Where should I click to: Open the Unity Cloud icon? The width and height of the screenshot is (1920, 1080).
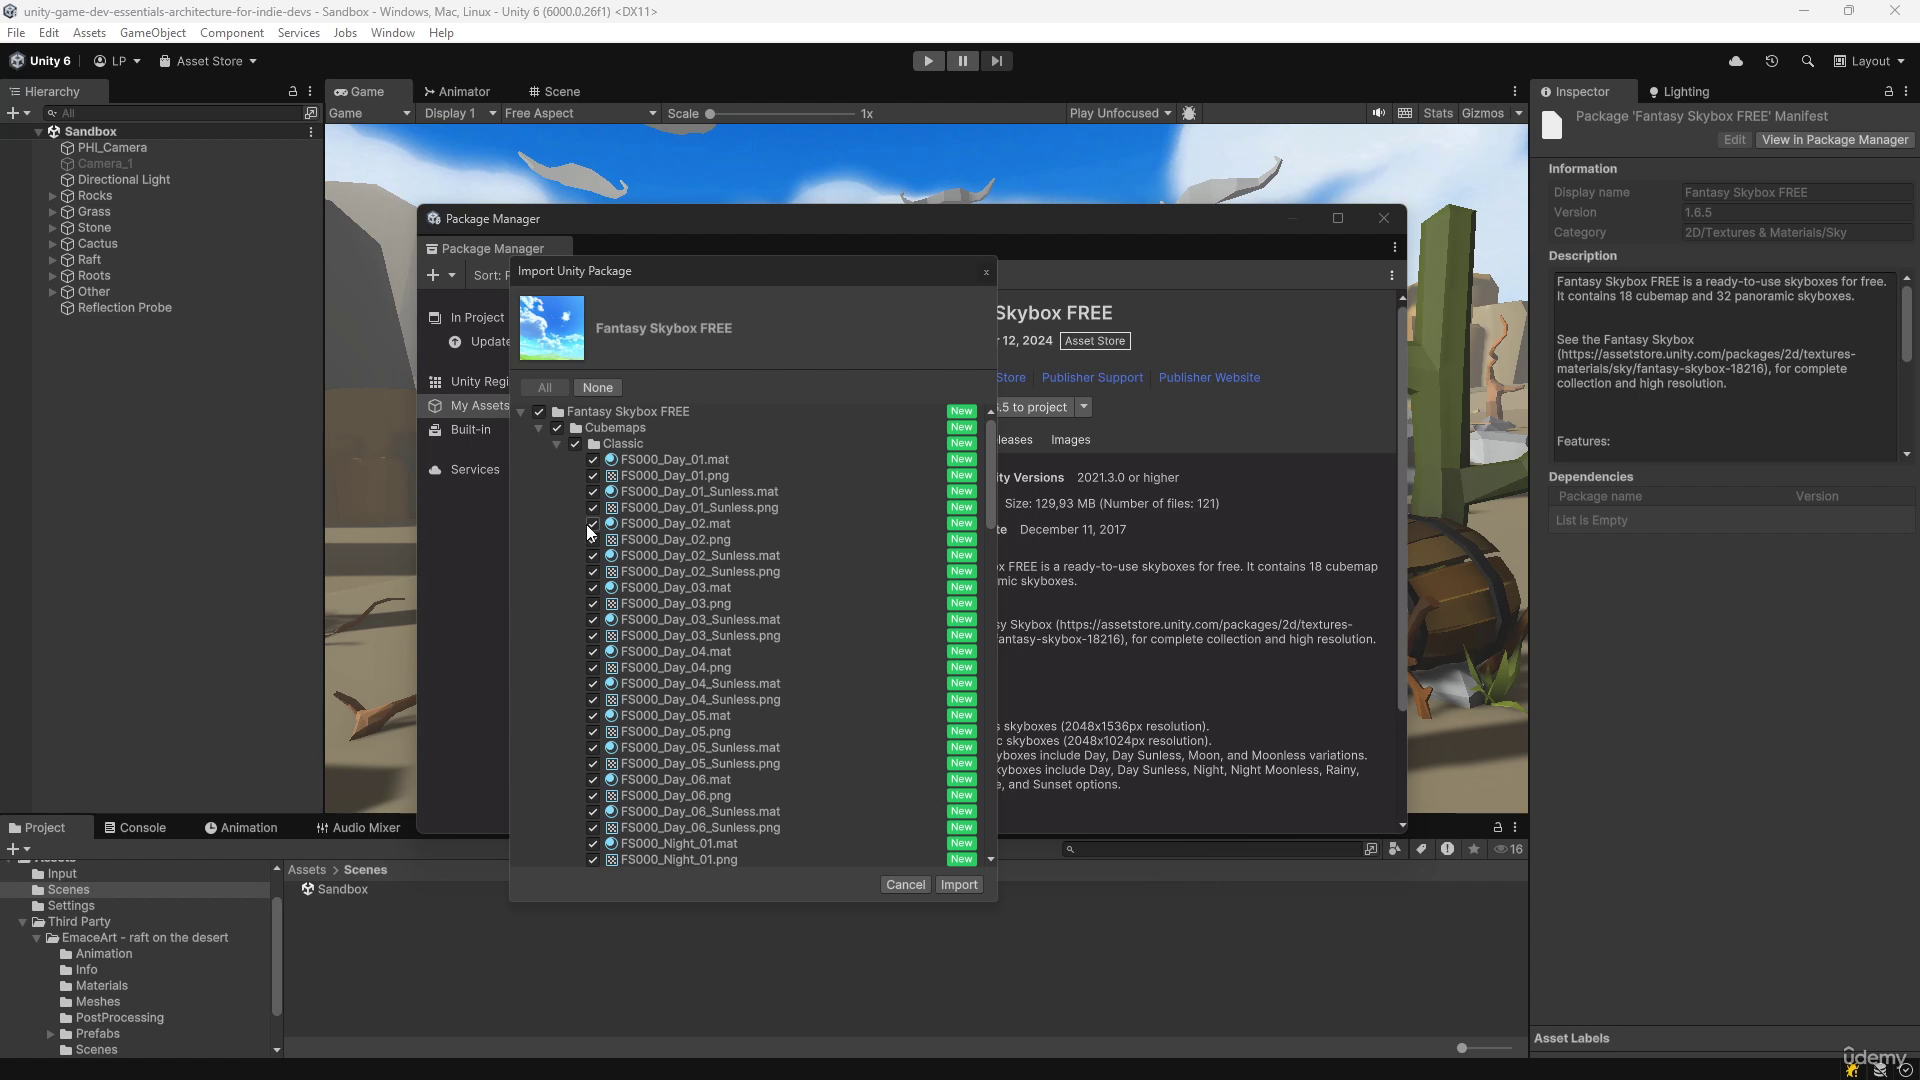click(1736, 61)
